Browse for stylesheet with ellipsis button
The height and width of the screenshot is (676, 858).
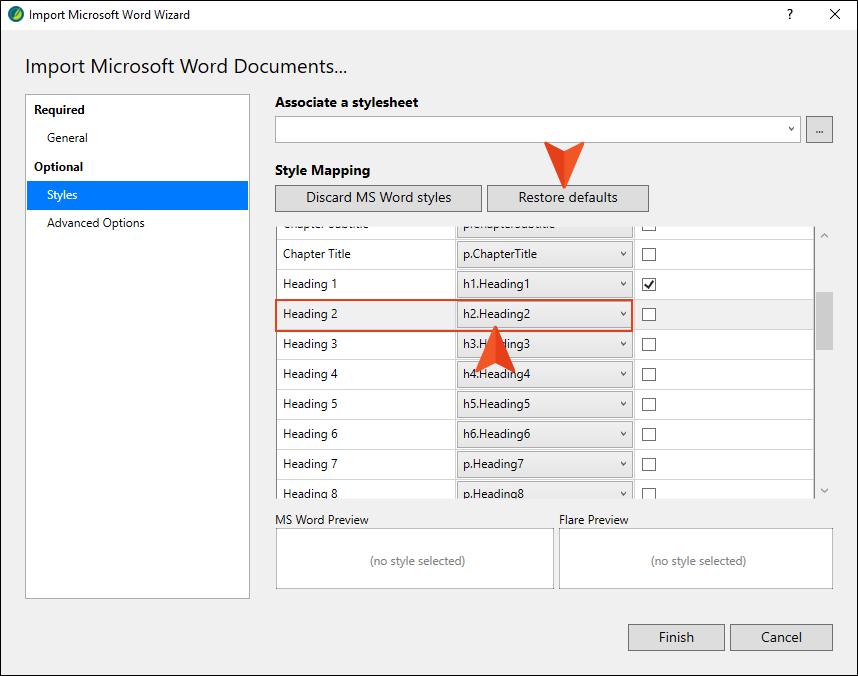click(819, 130)
